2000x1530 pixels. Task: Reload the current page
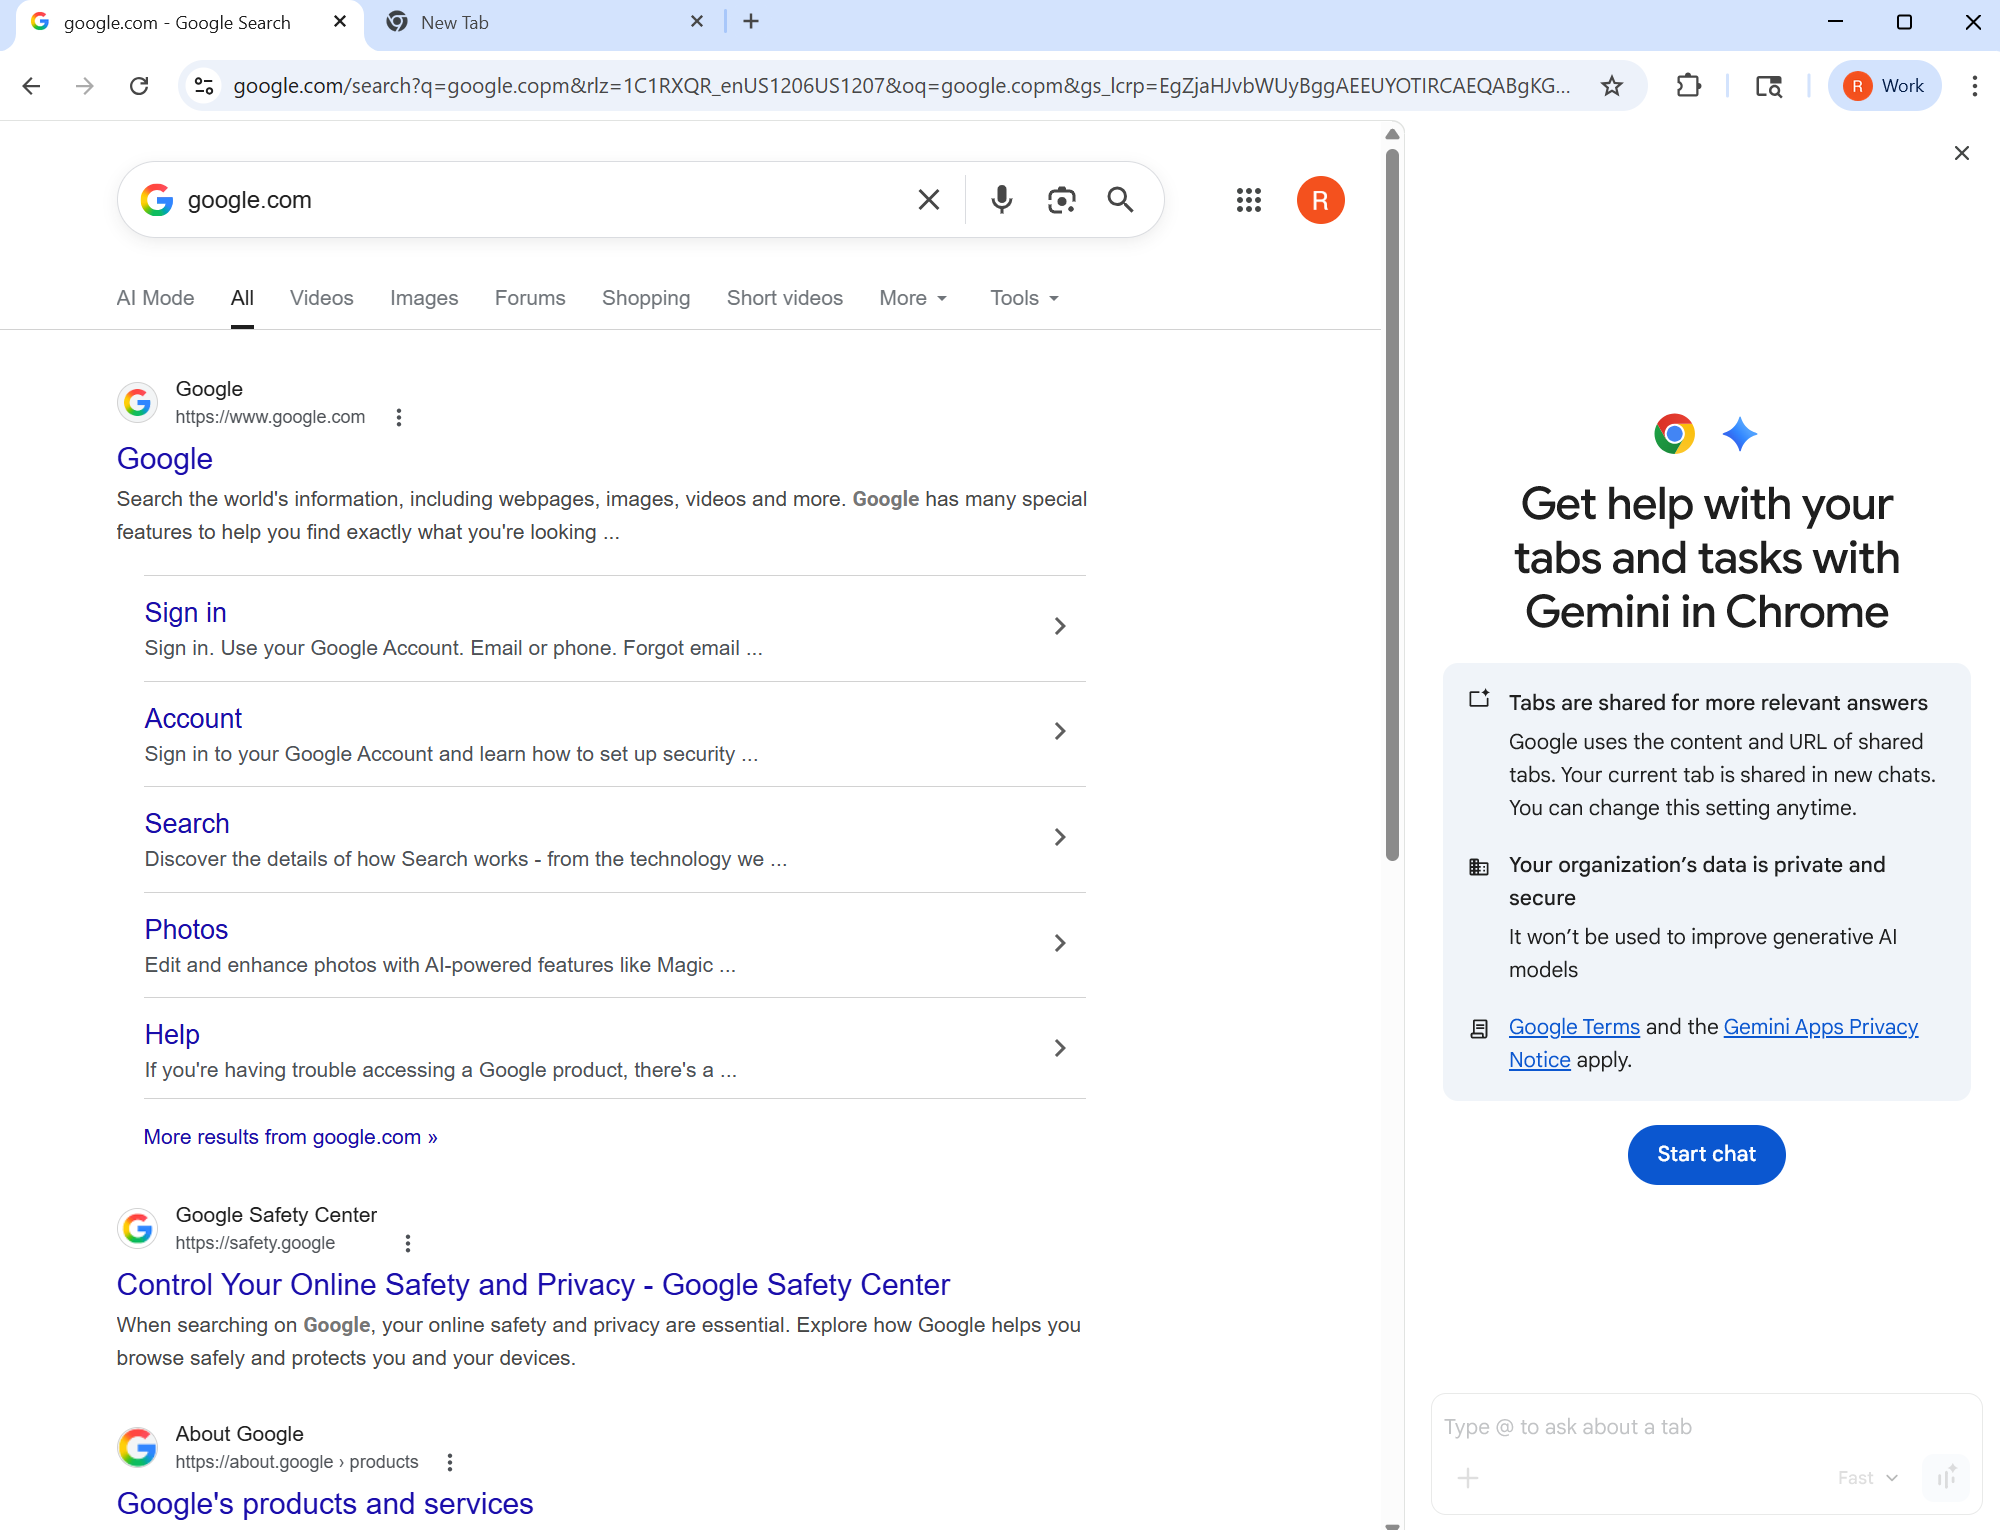[139, 86]
